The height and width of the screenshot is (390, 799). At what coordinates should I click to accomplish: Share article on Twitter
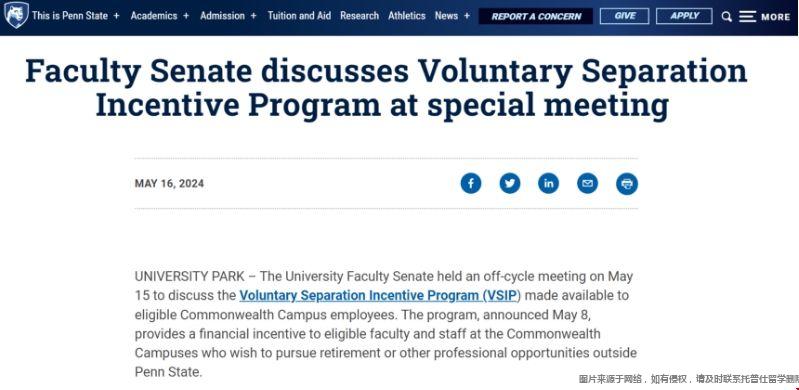510,184
